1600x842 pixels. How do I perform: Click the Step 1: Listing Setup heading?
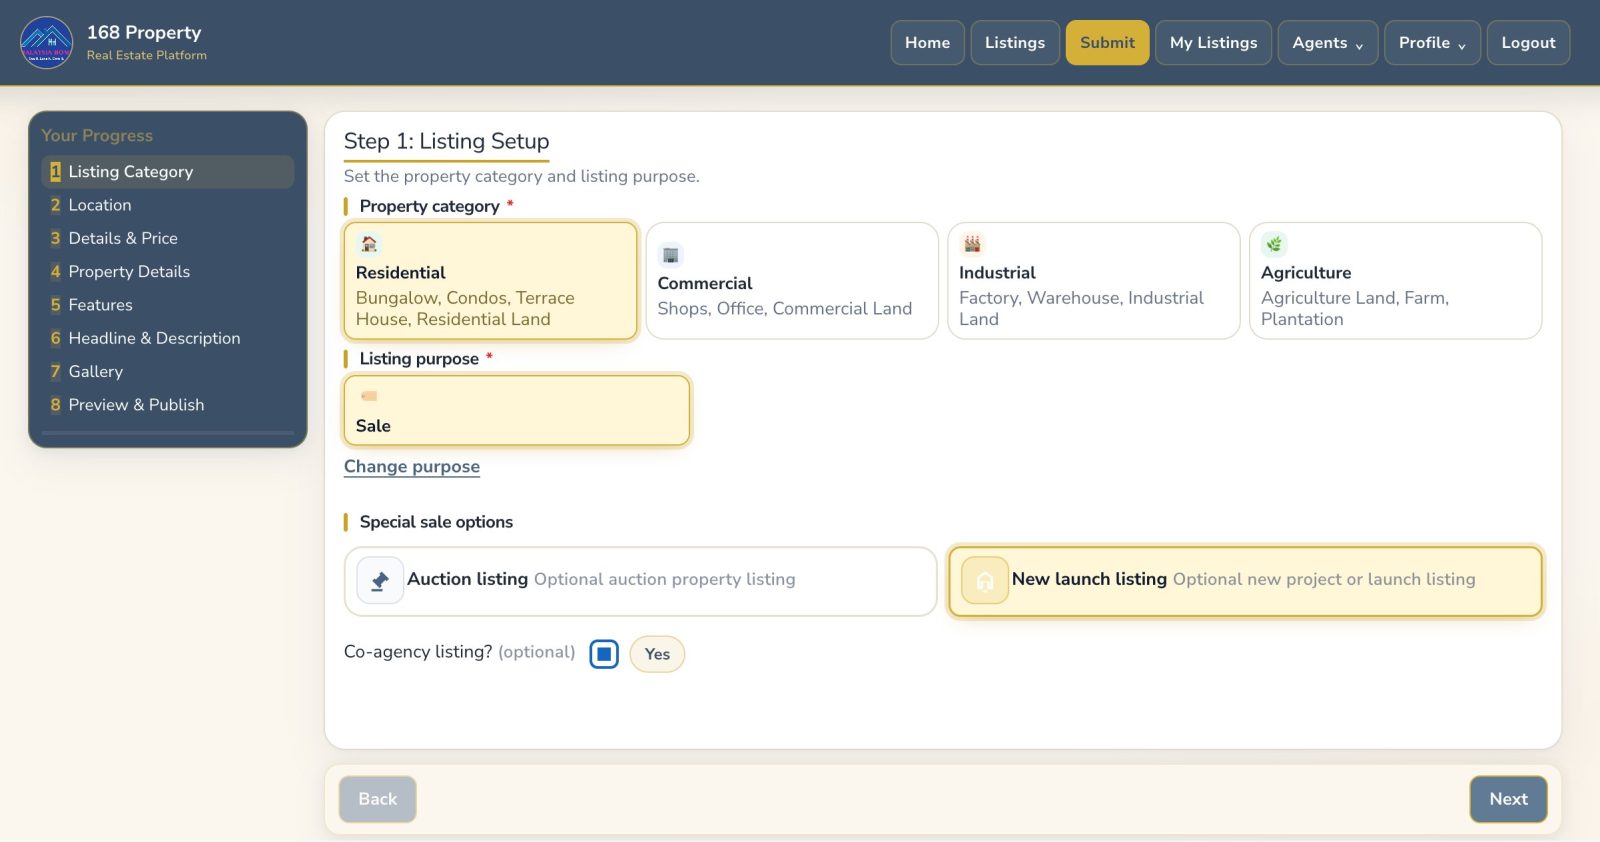pyautogui.click(x=447, y=141)
